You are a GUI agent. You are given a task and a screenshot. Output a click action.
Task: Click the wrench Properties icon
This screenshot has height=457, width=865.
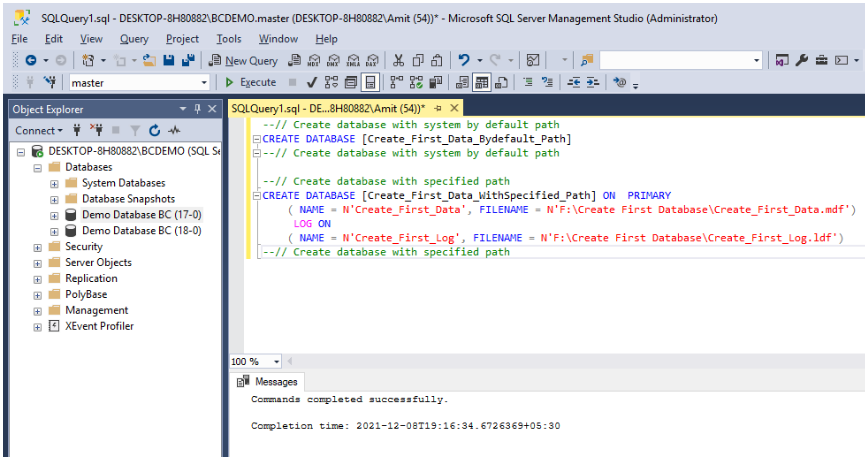tap(802, 60)
